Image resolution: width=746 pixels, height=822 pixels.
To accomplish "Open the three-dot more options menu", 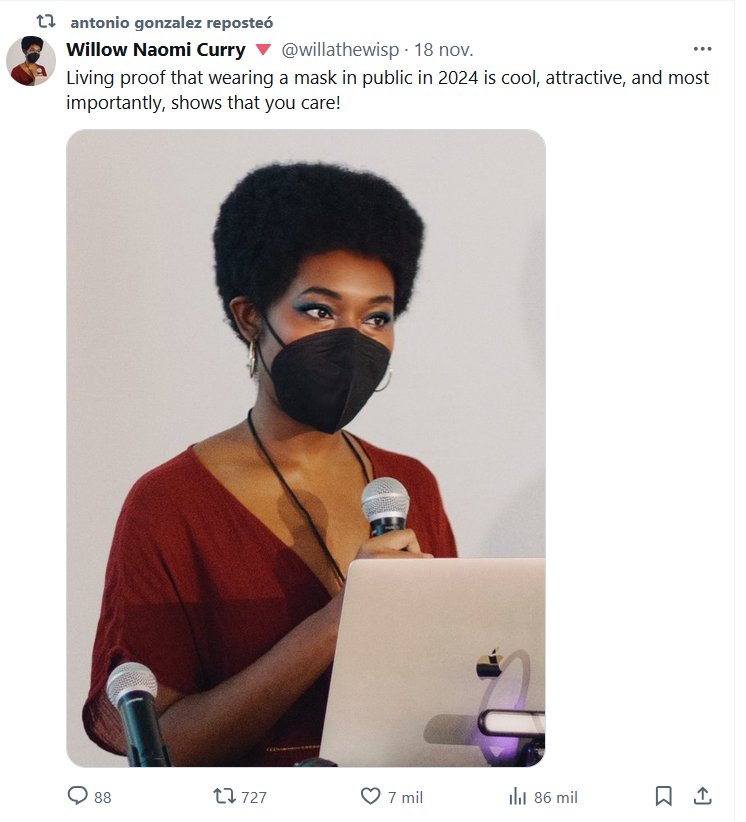I will [x=702, y=49].
